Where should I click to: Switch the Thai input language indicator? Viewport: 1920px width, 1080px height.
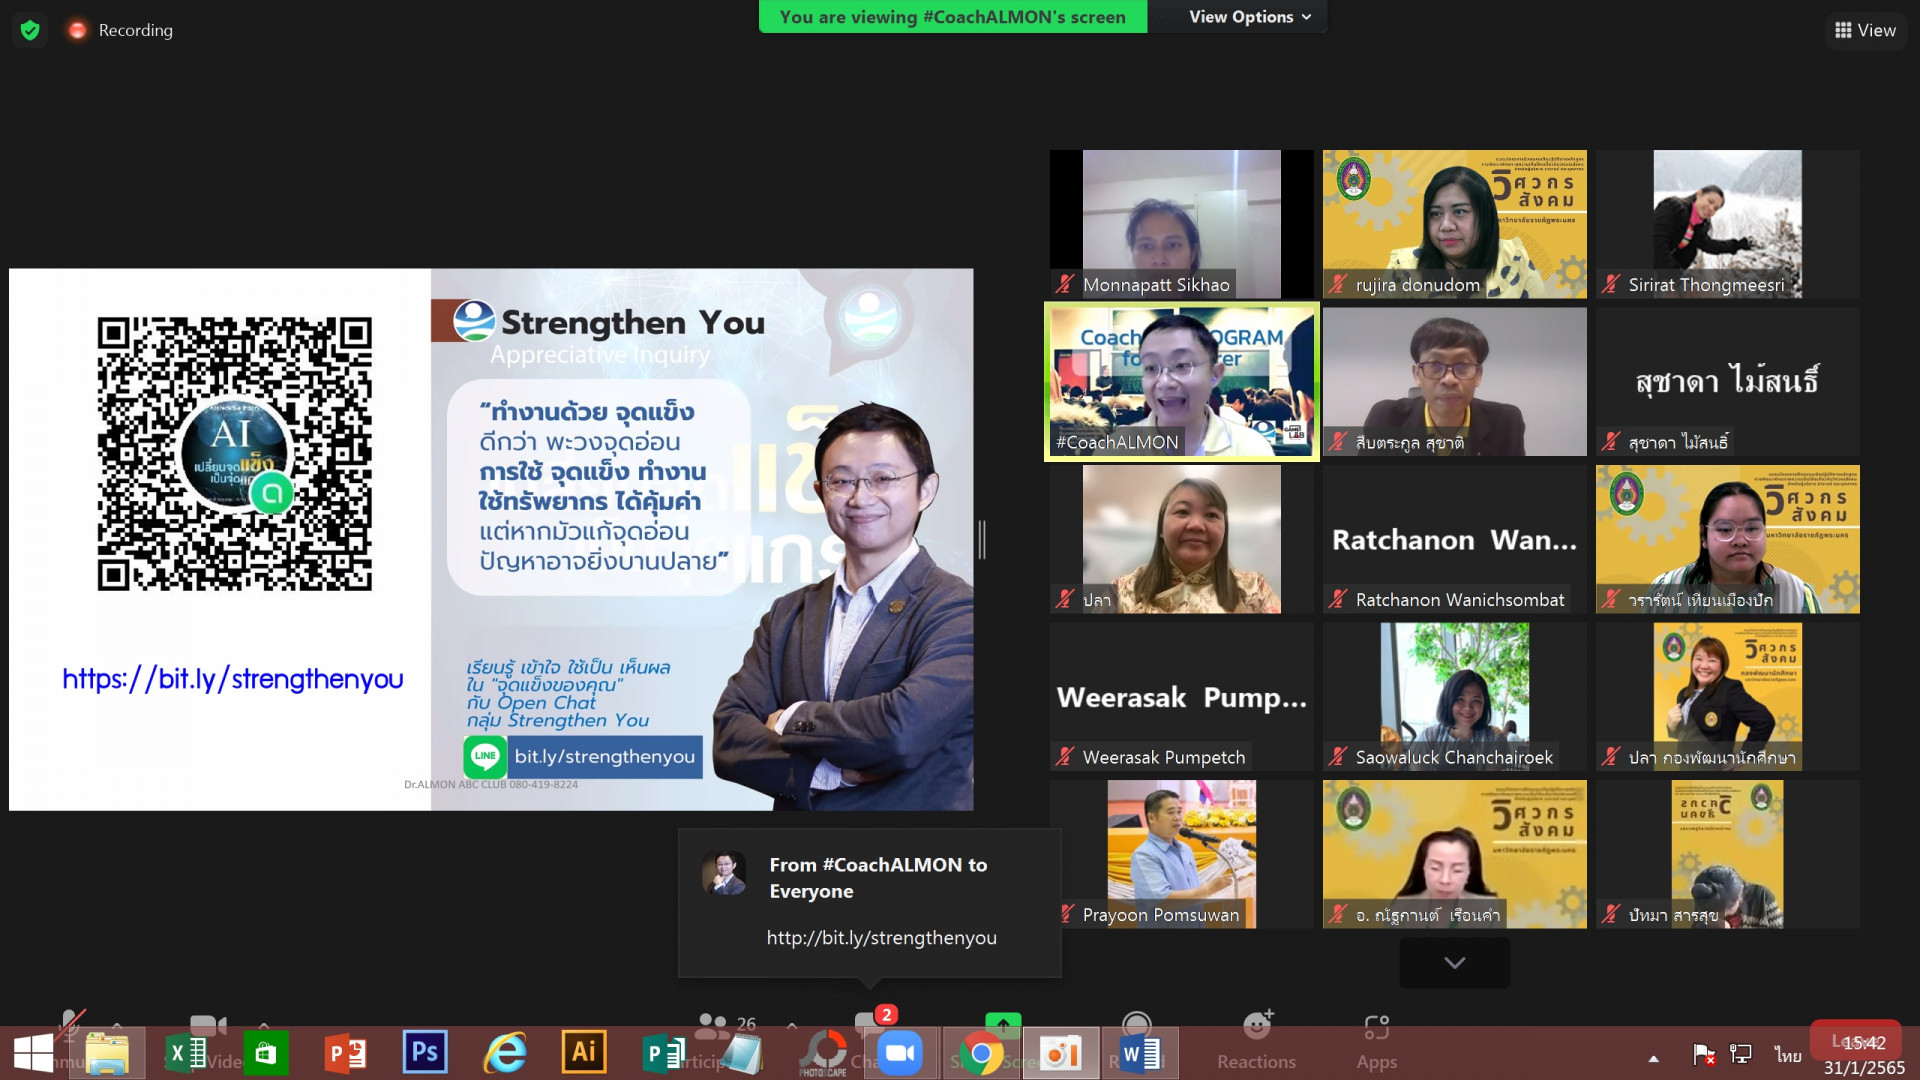pos(1787,1055)
